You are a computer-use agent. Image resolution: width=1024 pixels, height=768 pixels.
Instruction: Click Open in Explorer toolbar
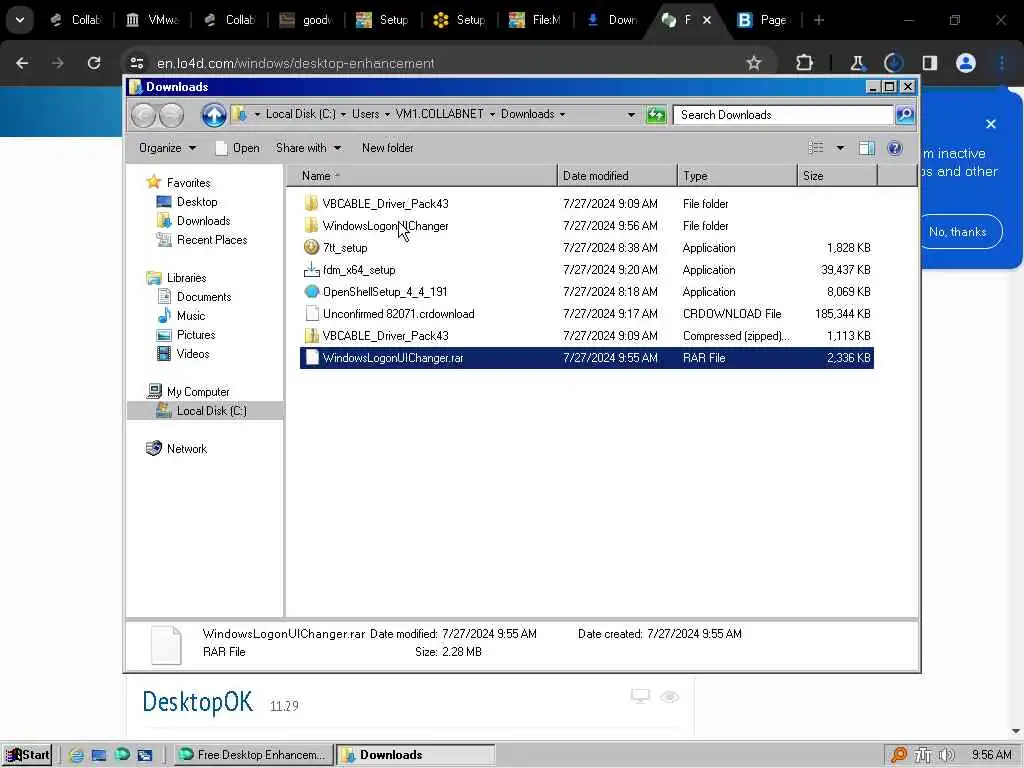coord(238,148)
